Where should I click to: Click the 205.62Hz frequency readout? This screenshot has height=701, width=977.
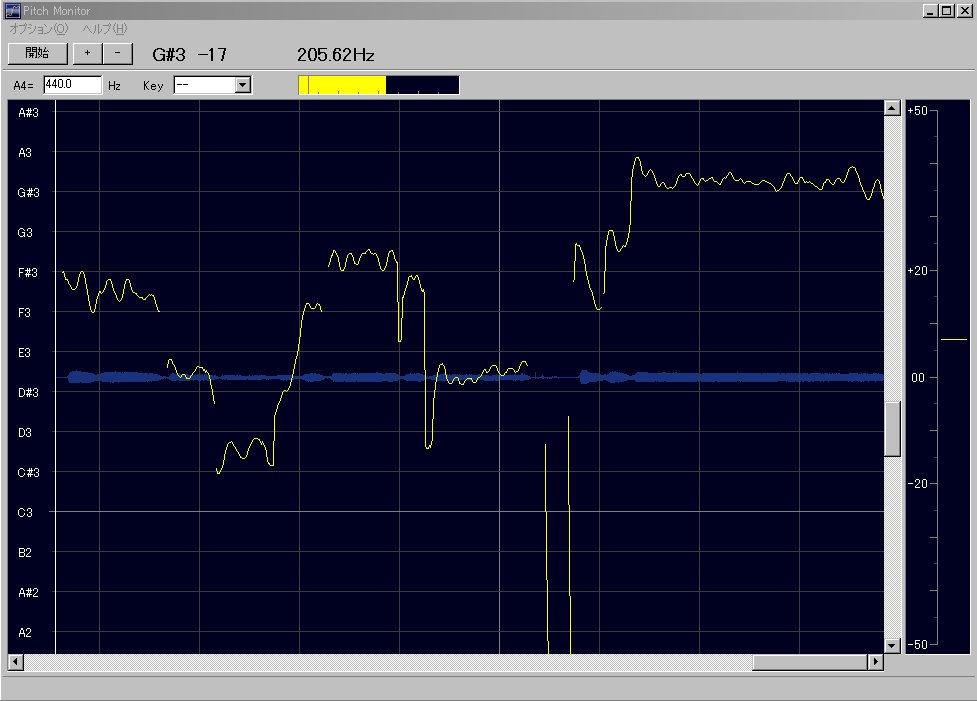(335, 55)
